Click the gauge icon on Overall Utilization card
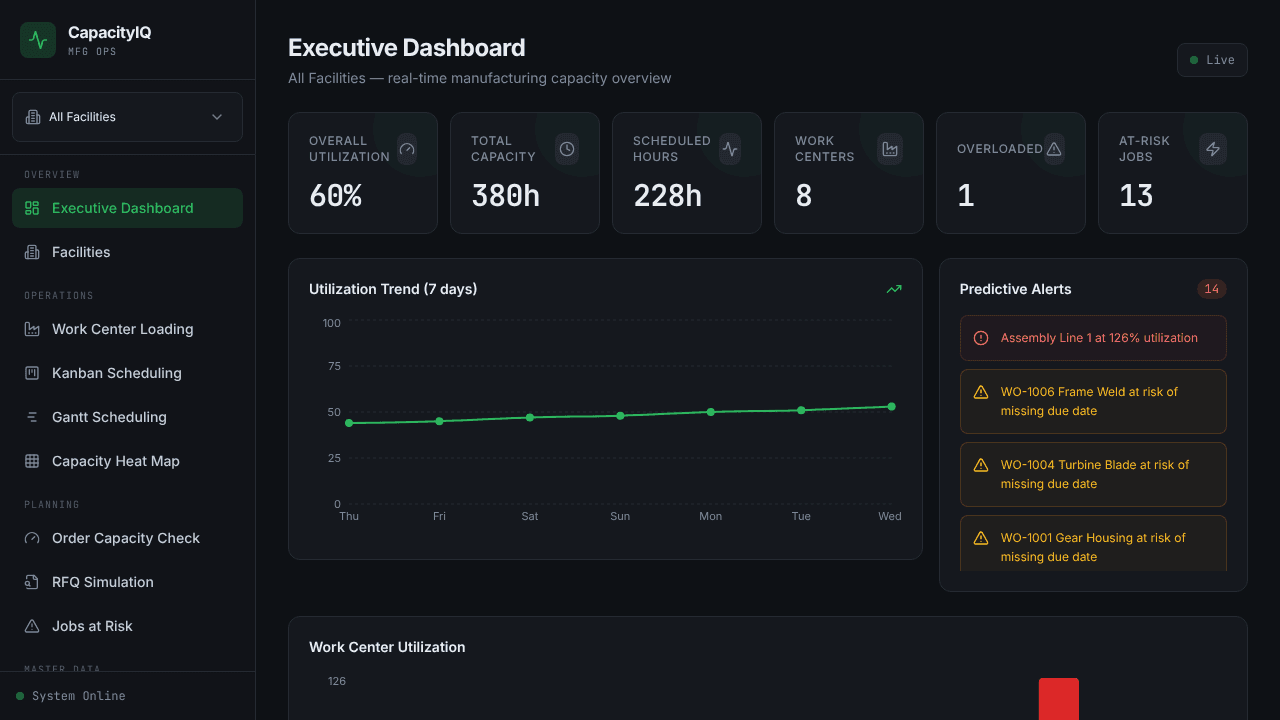 (406, 149)
